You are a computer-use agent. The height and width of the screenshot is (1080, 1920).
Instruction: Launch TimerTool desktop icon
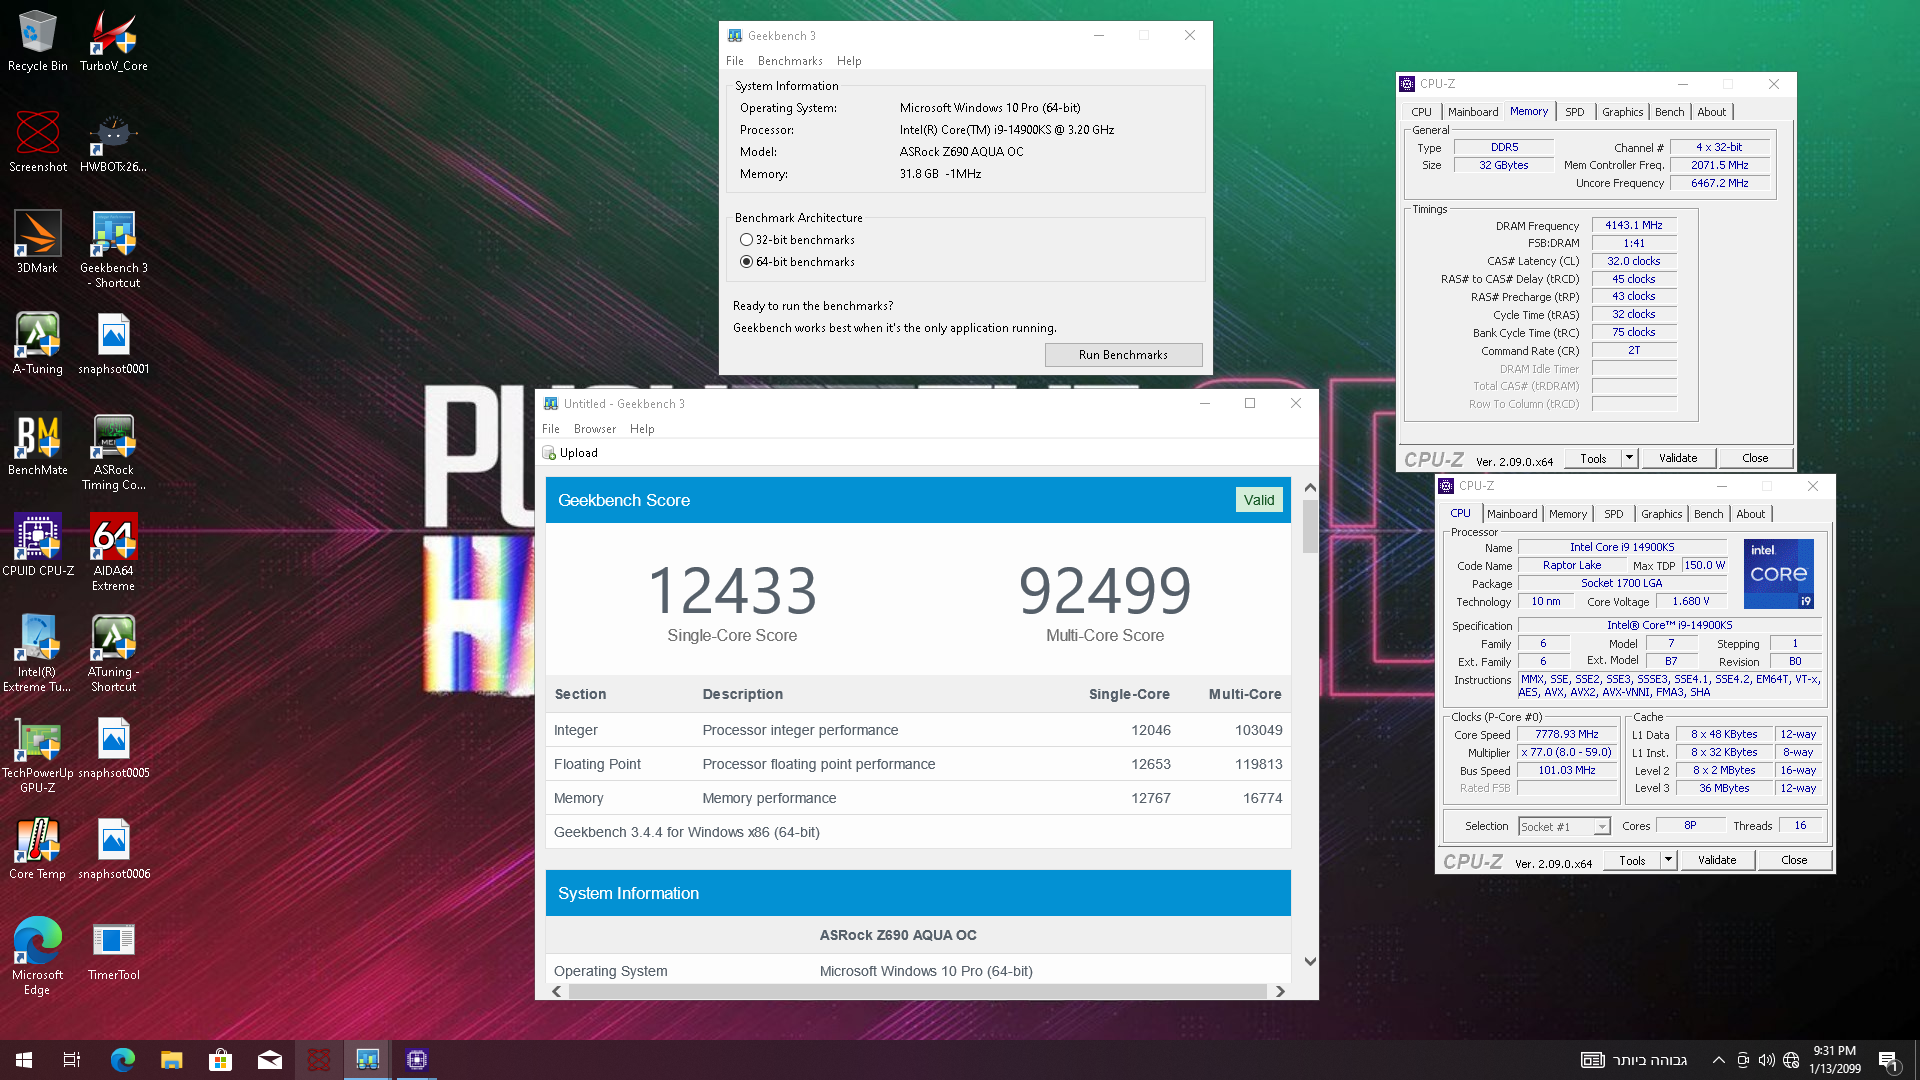113,950
